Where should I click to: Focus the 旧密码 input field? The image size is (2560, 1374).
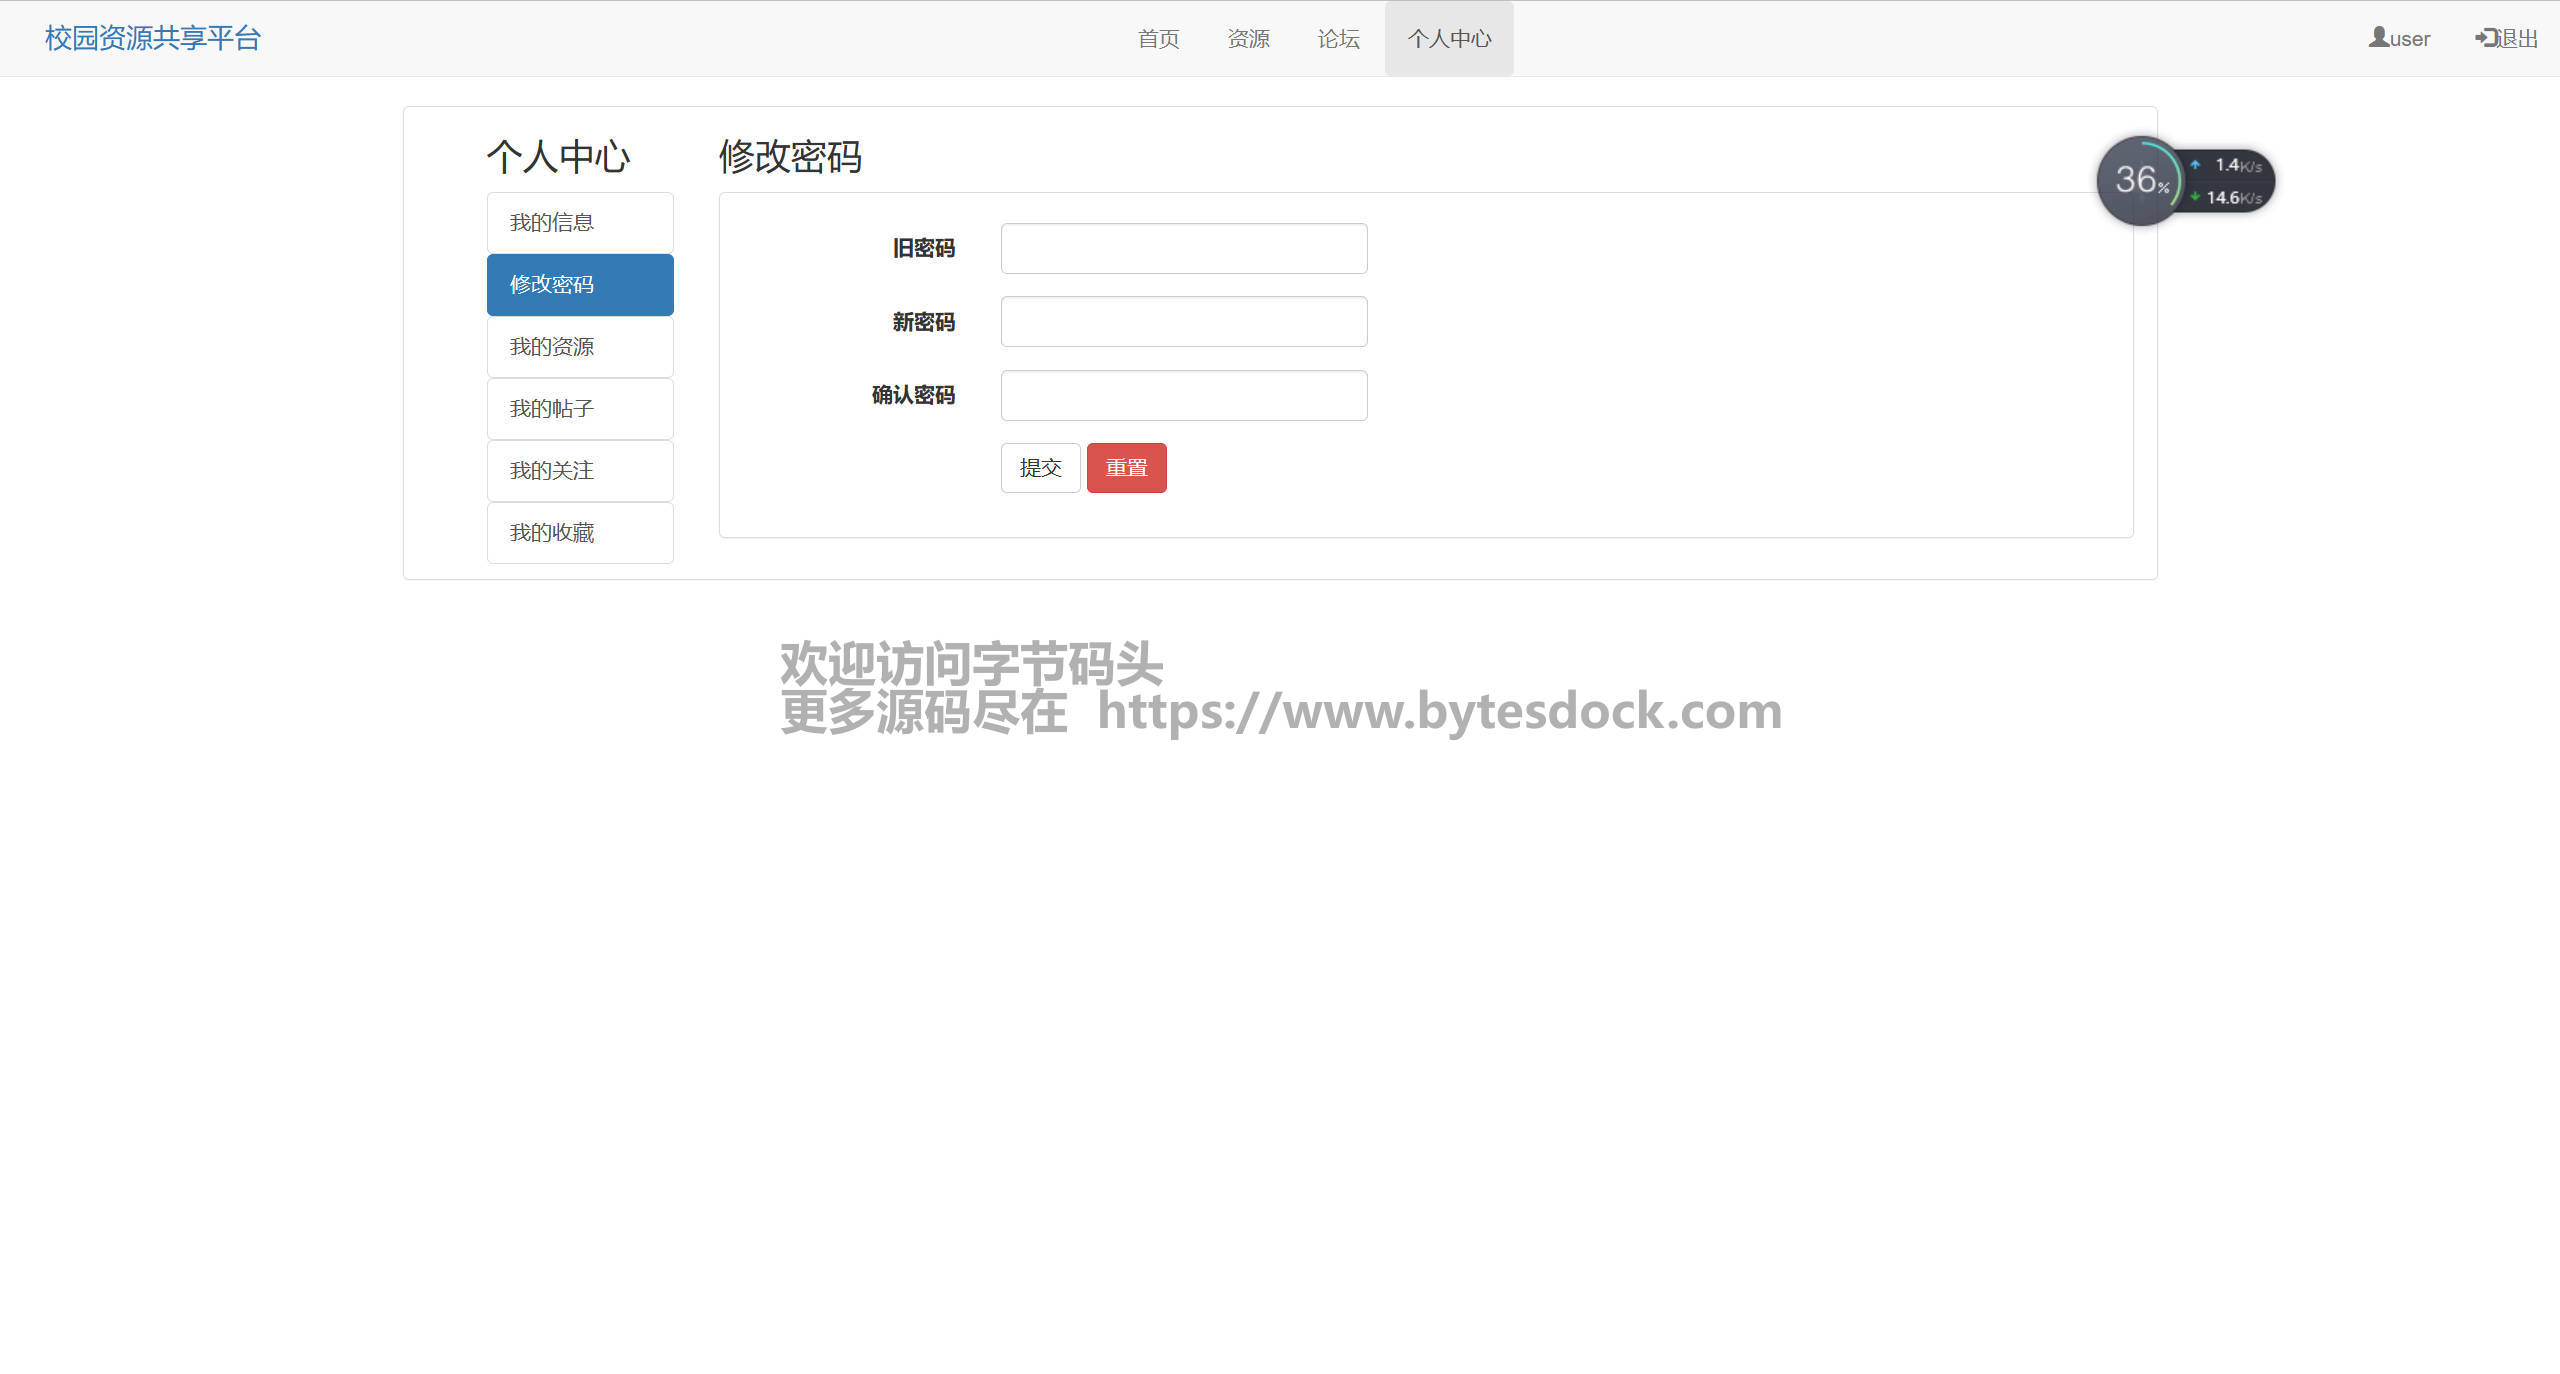tap(1183, 249)
